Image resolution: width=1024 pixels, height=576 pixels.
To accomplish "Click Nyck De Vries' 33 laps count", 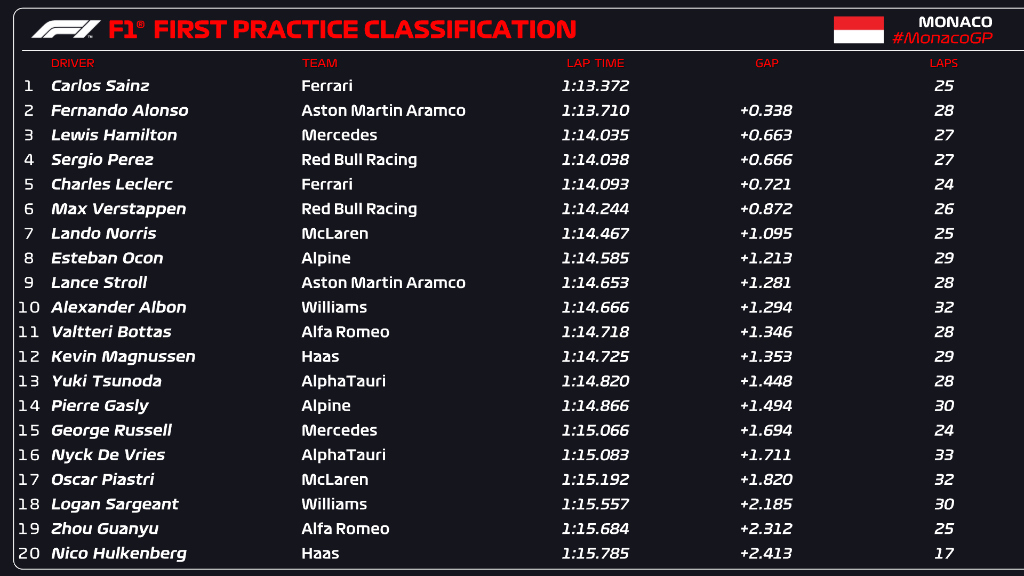I will pyautogui.click(x=944, y=455).
